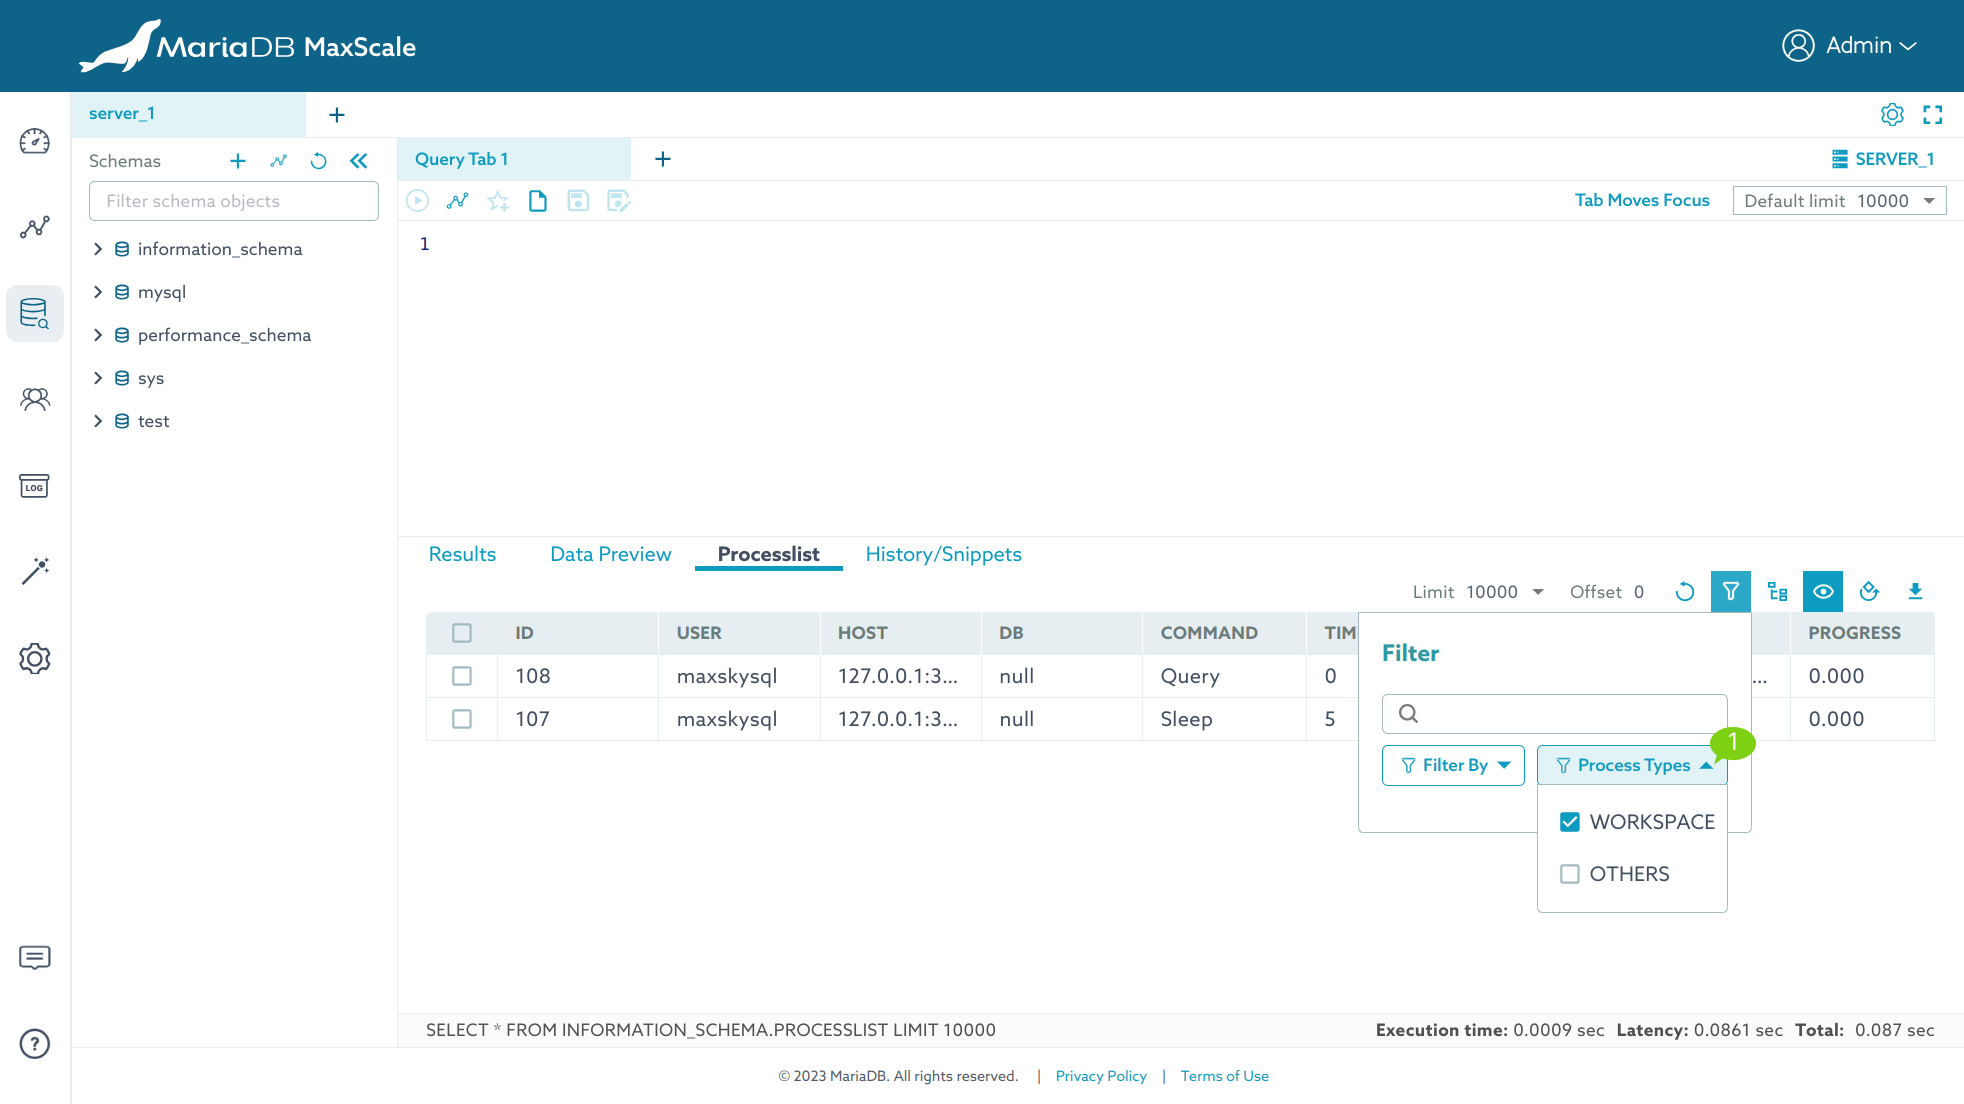Open the Logs archive sidebar icon
The width and height of the screenshot is (1964, 1104).
pyautogui.click(x=34, y=486)
